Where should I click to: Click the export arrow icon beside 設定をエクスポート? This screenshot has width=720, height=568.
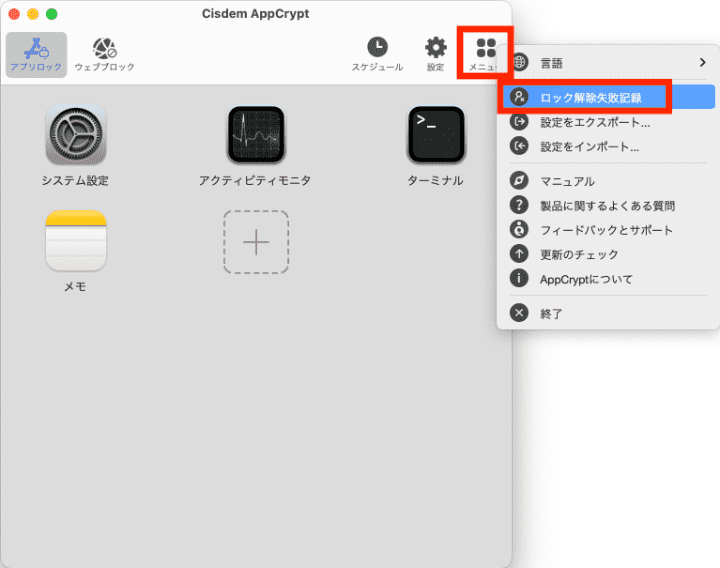click(x=519, y=122)
